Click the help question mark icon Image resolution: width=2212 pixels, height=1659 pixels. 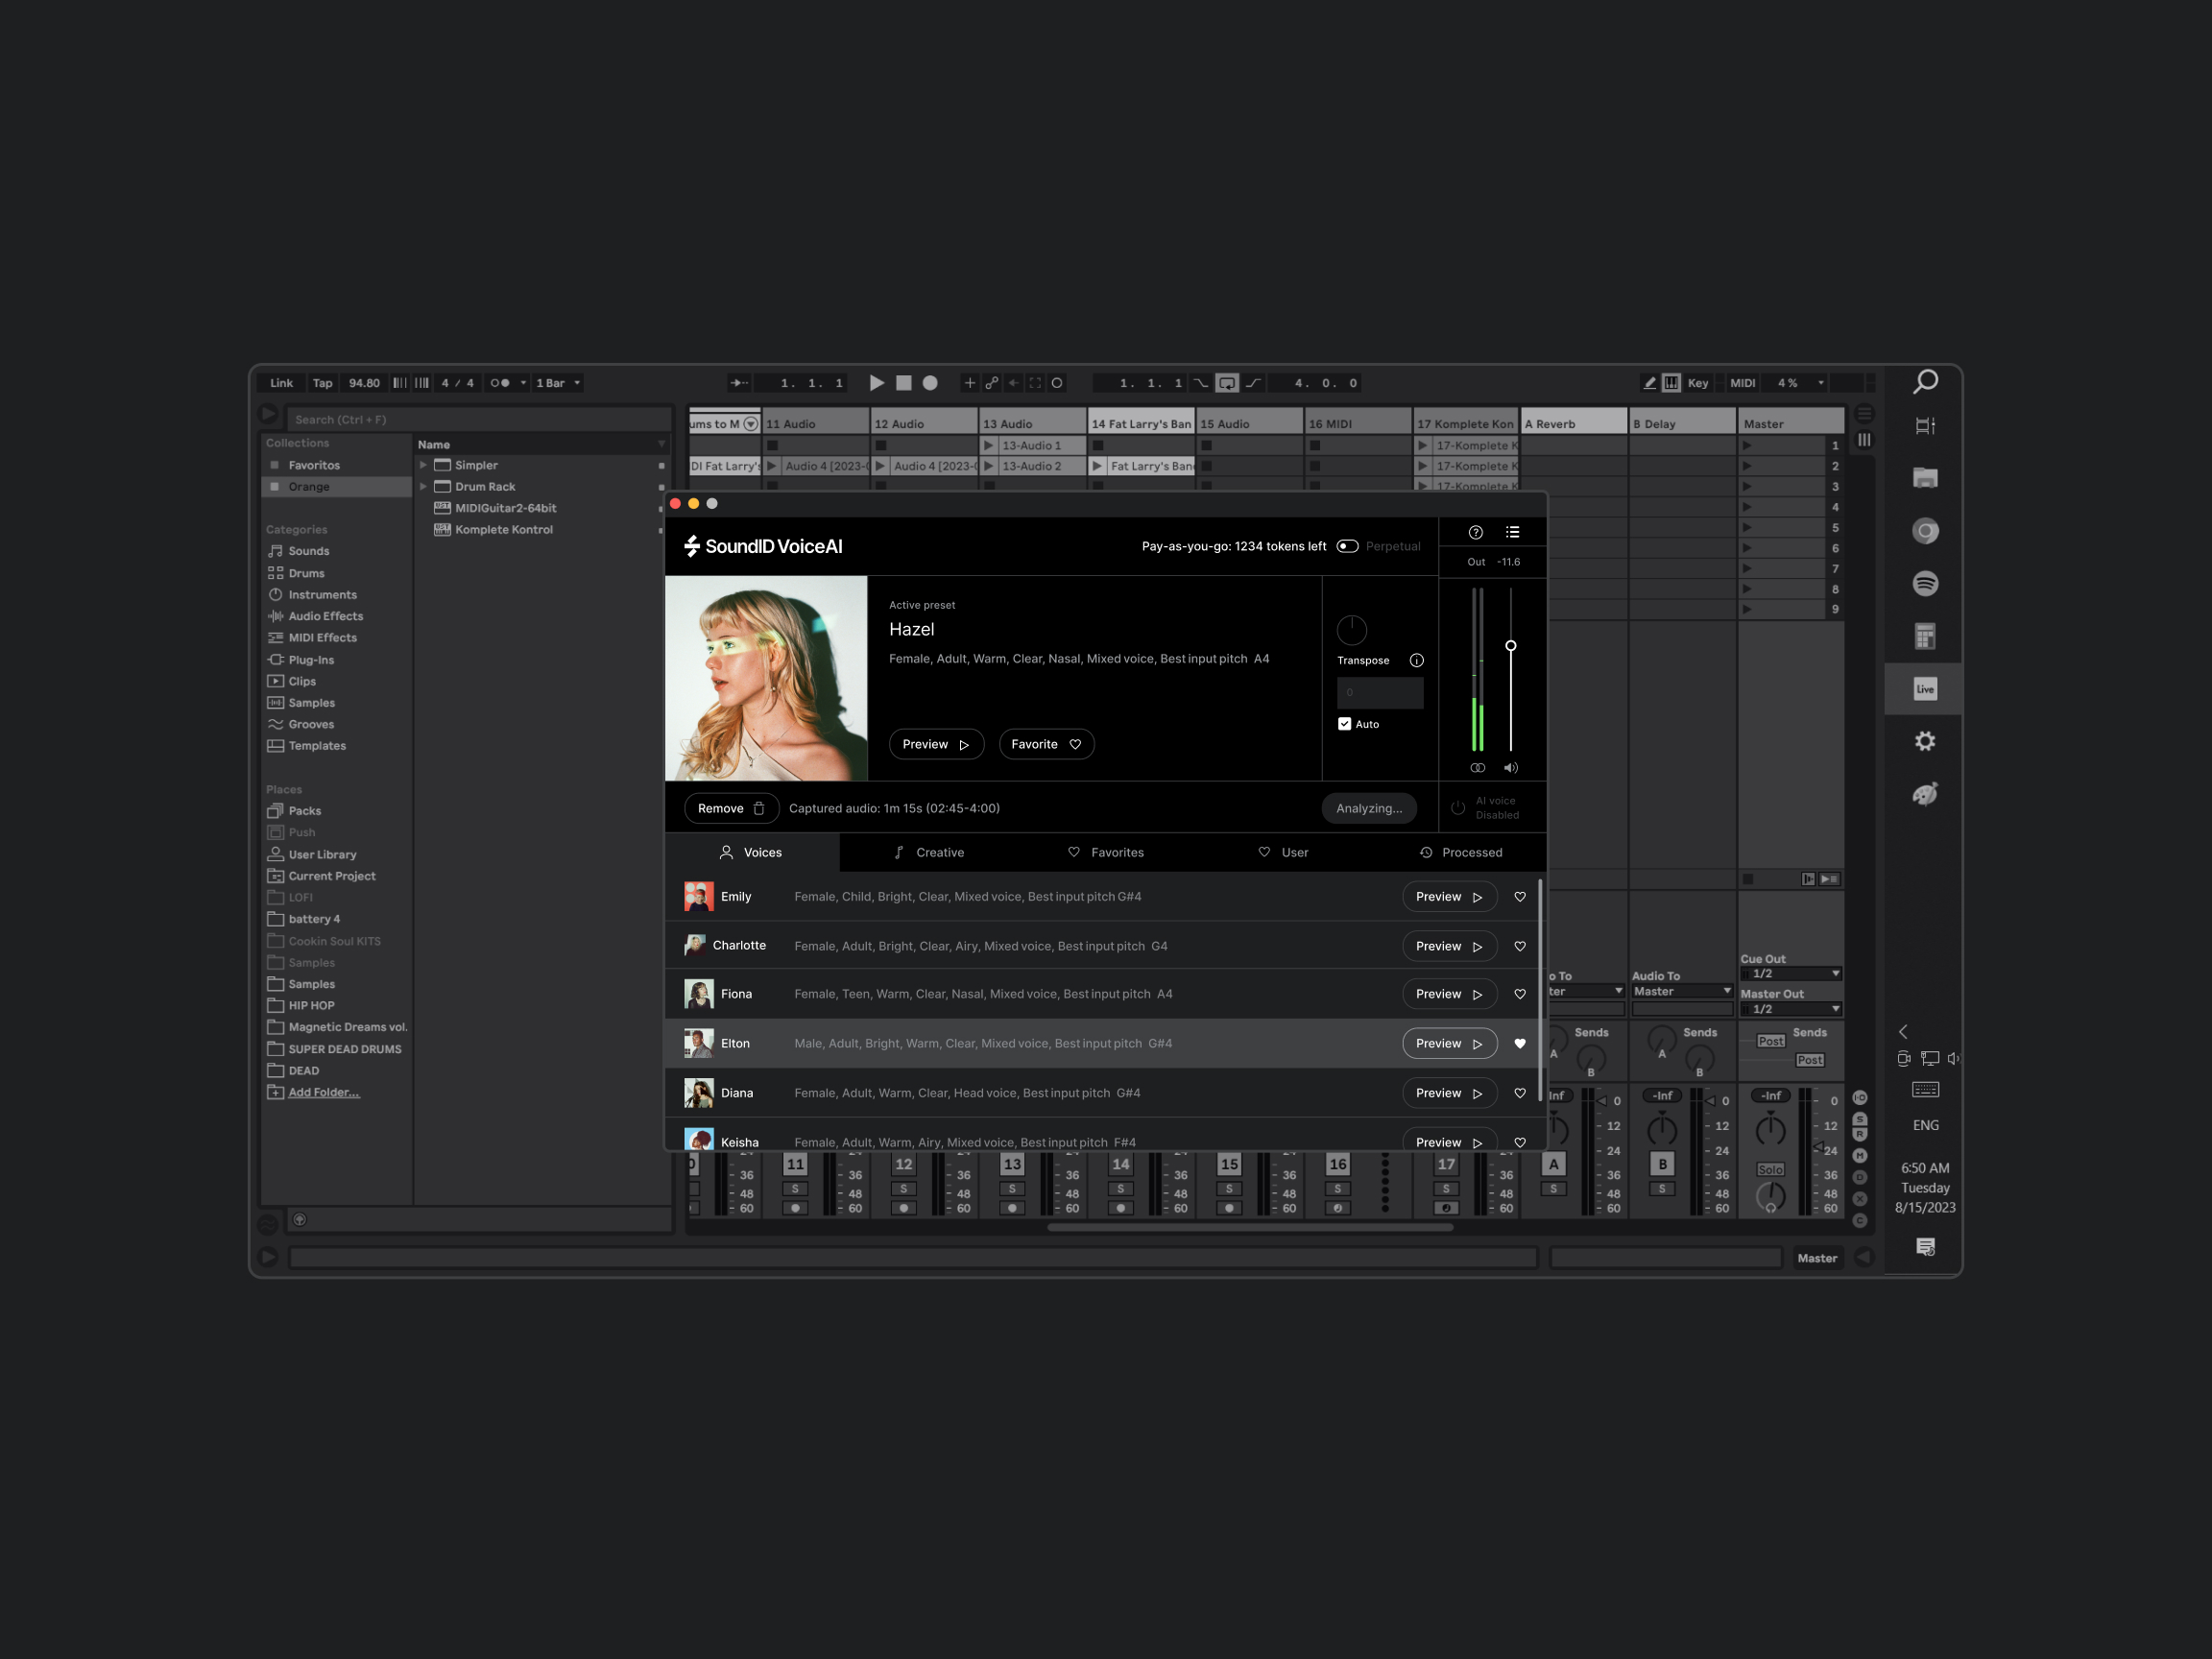pos(1475,532)
